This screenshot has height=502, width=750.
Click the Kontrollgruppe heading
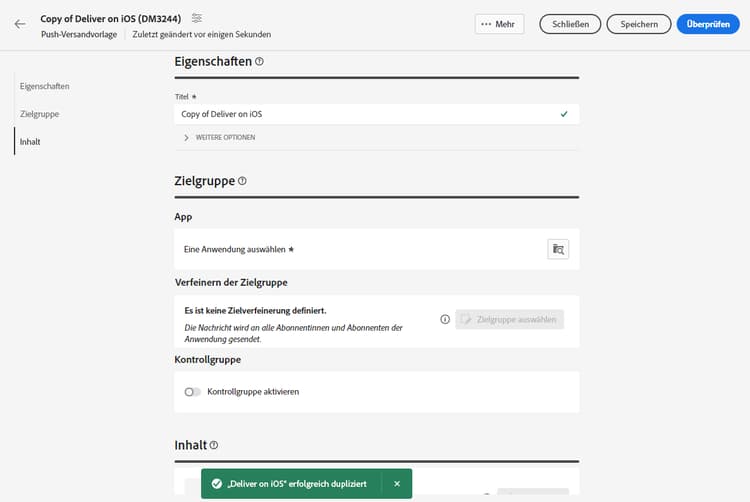click(x=208, y=360)
